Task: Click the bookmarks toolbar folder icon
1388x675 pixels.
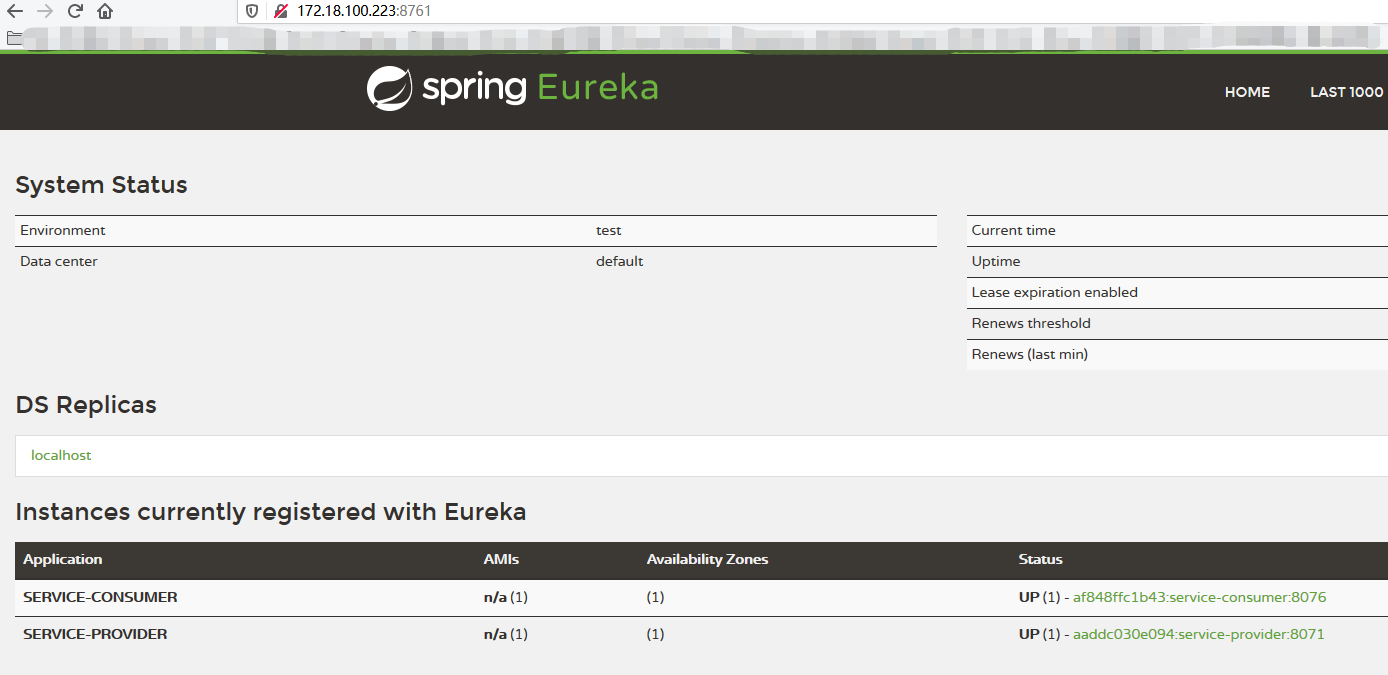Action: coord(14,38)
